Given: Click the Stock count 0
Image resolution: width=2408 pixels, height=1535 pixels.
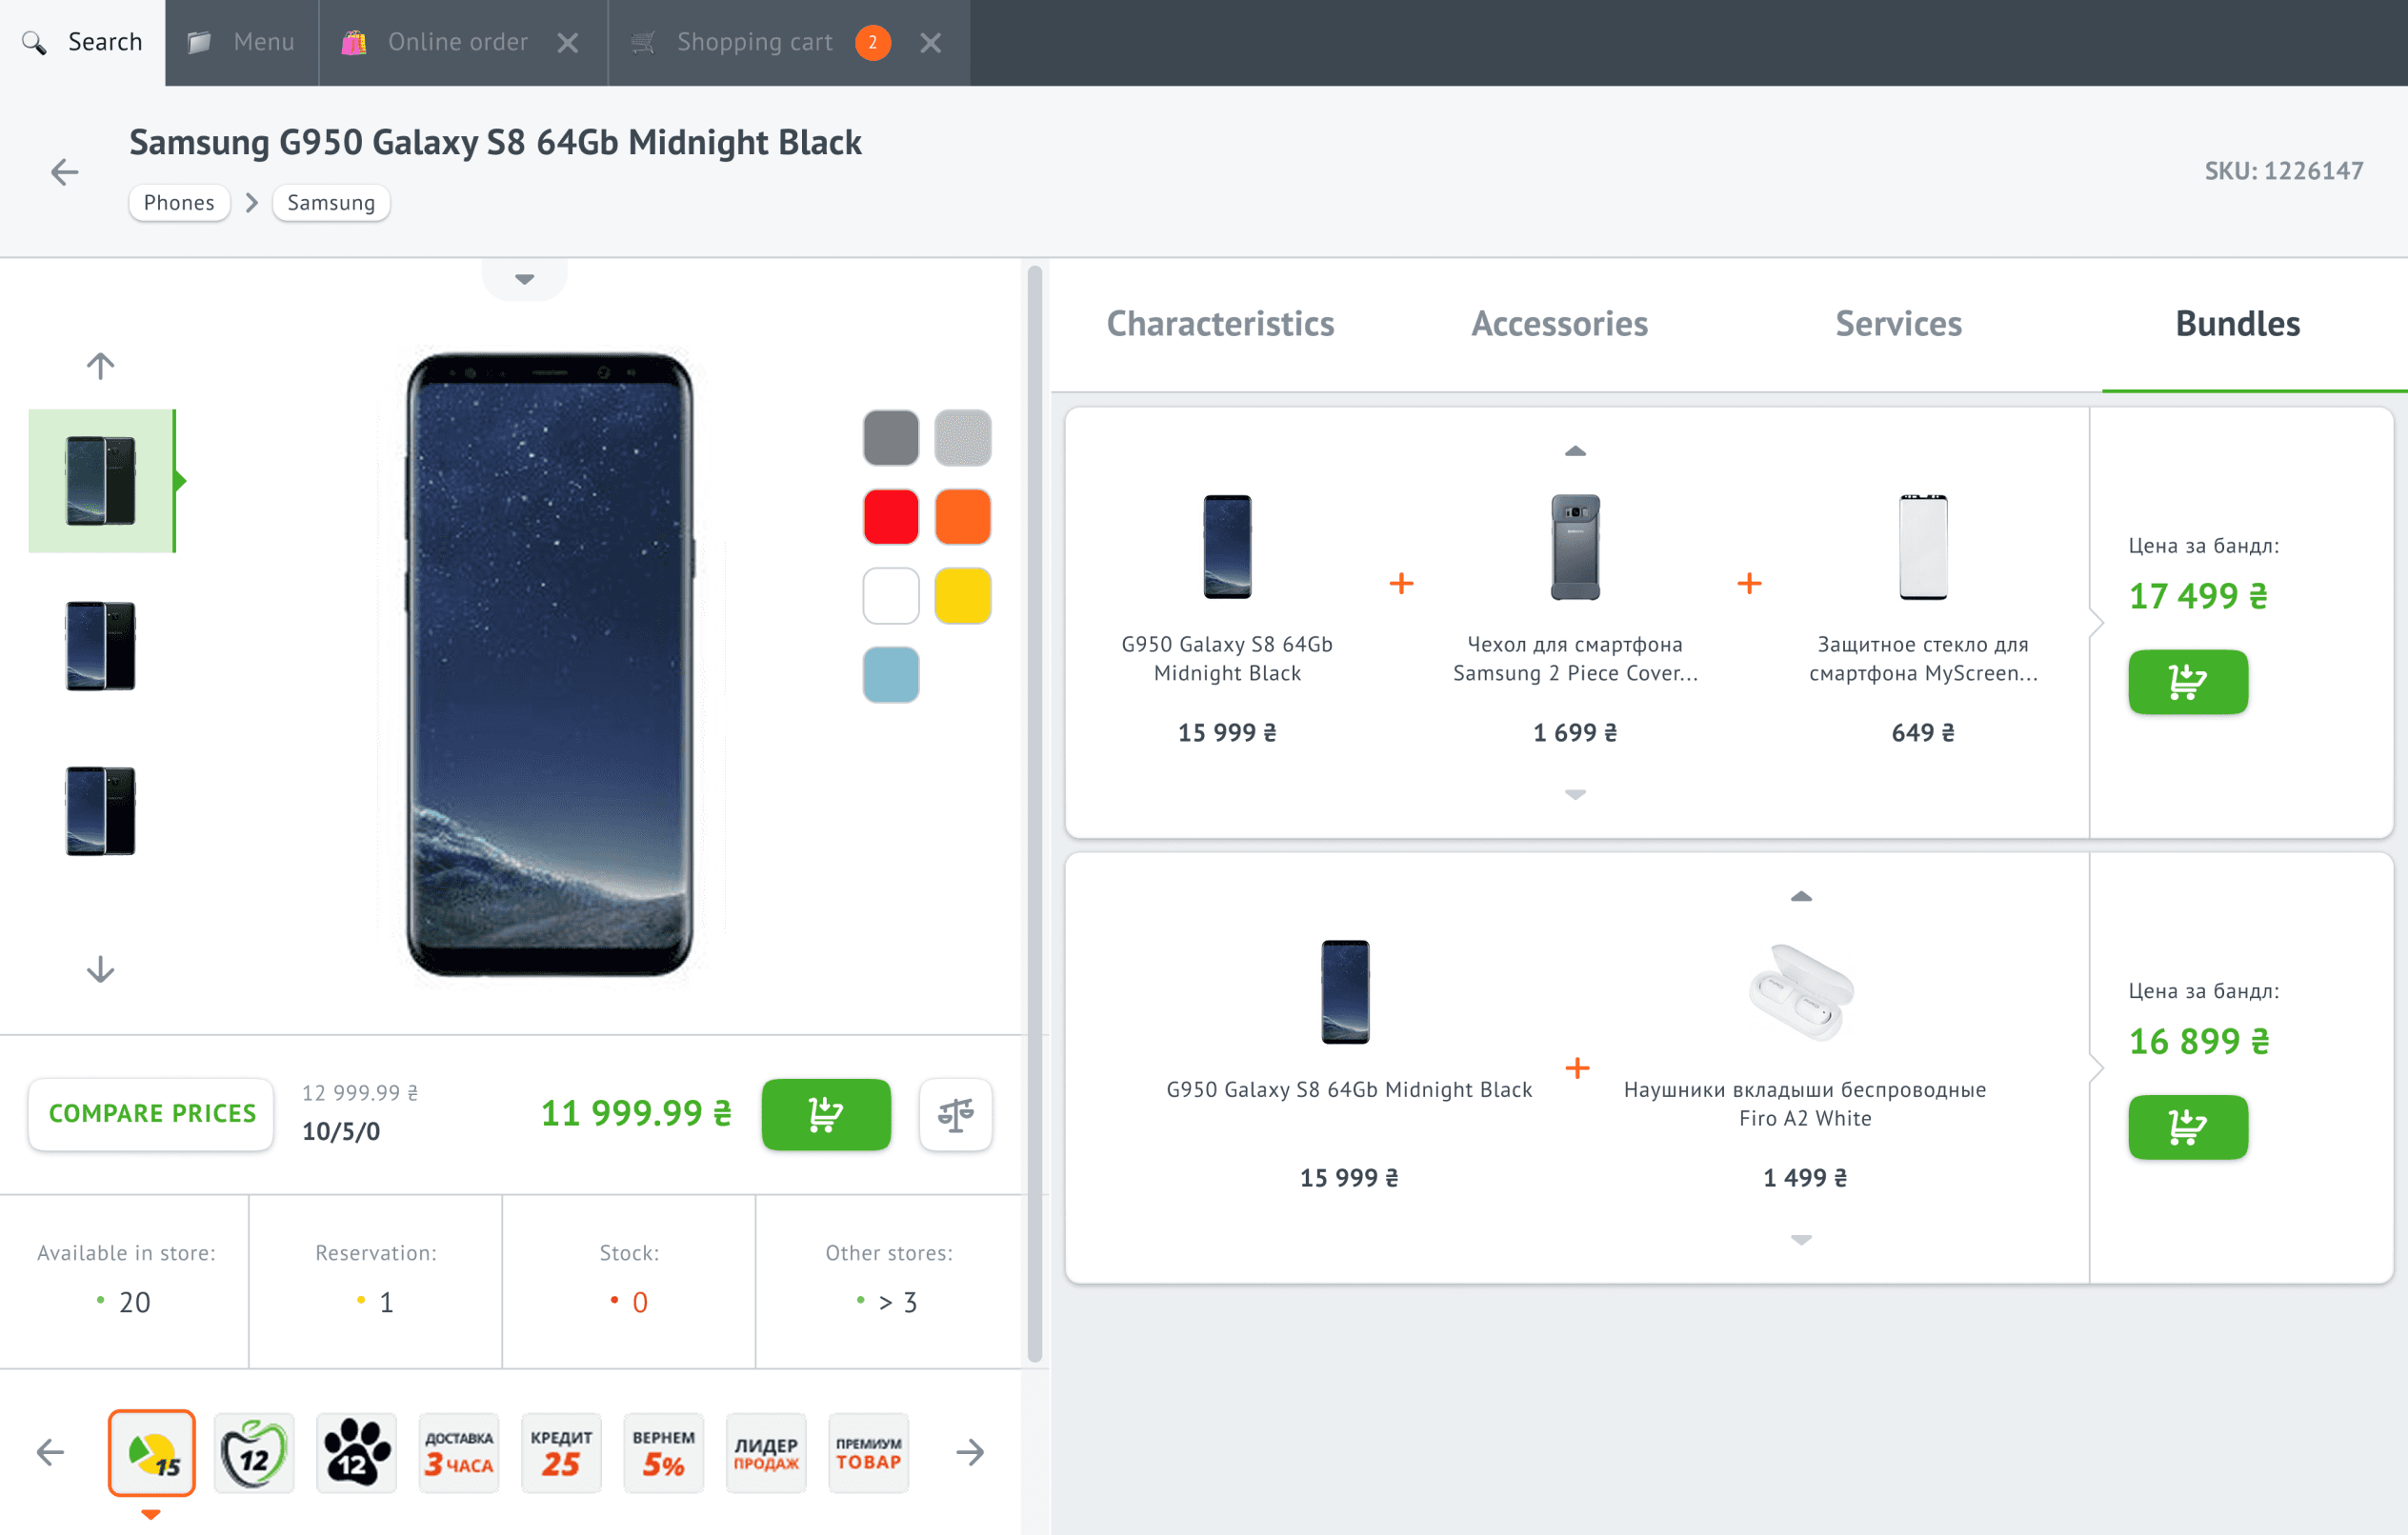Looking at the screenshot, I should pos(640,1302).
